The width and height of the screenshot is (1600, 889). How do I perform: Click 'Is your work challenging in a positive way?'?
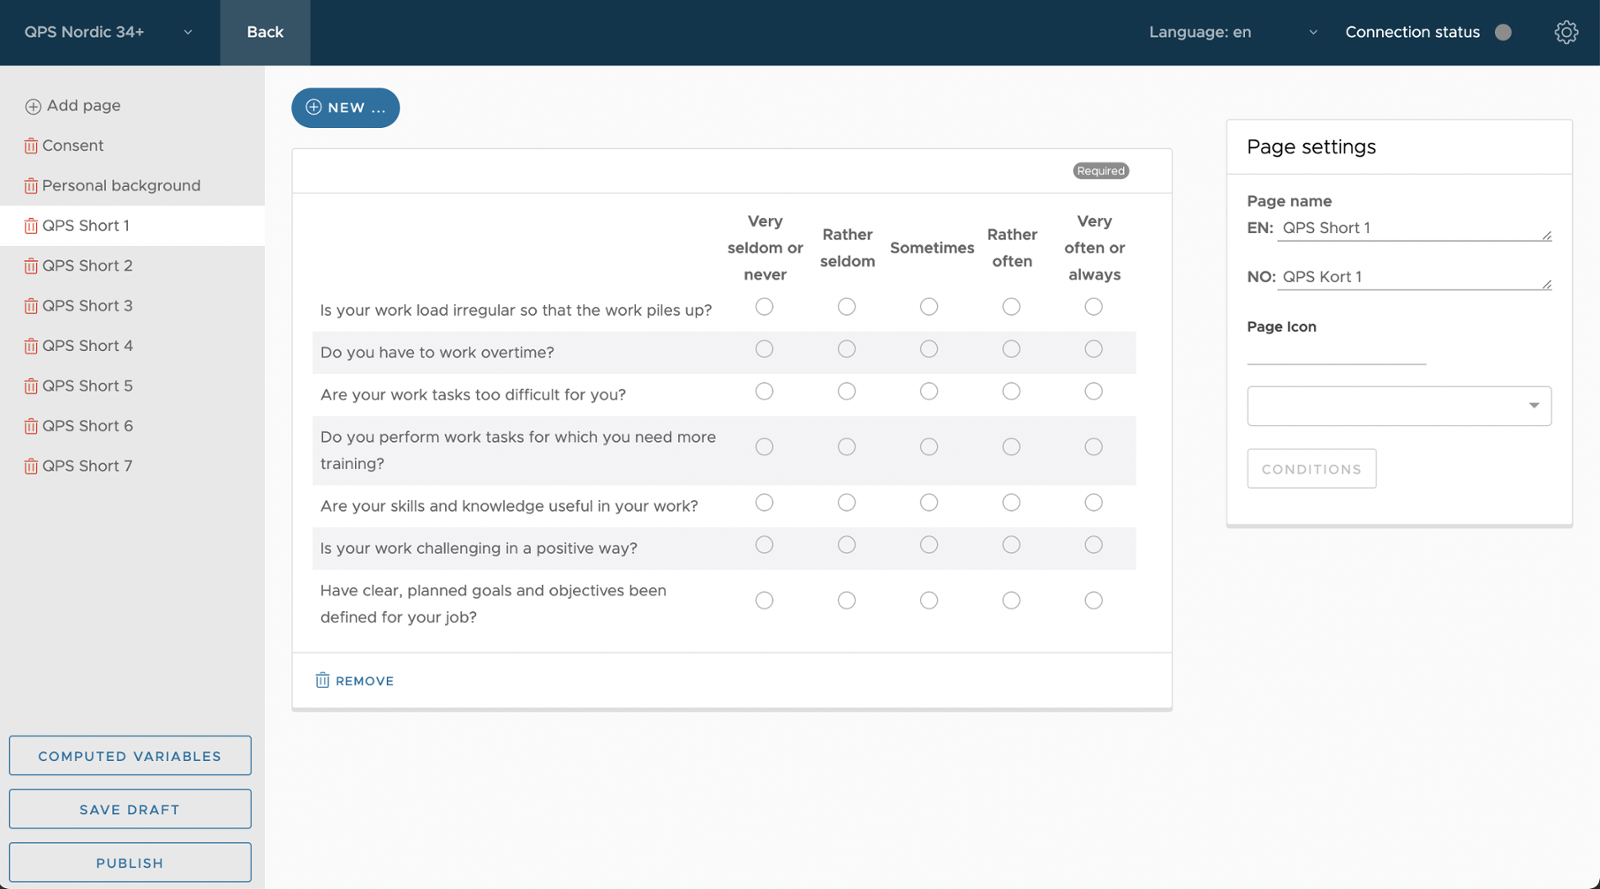[x=478, y=548]
